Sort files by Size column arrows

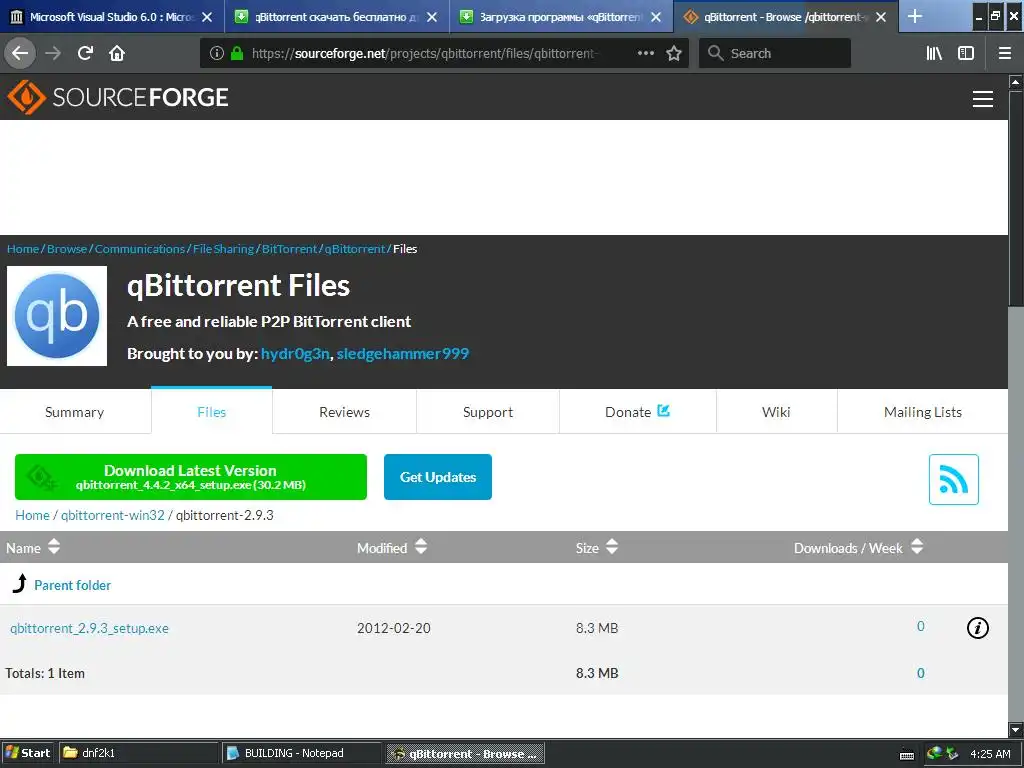[x=612, y=547]
